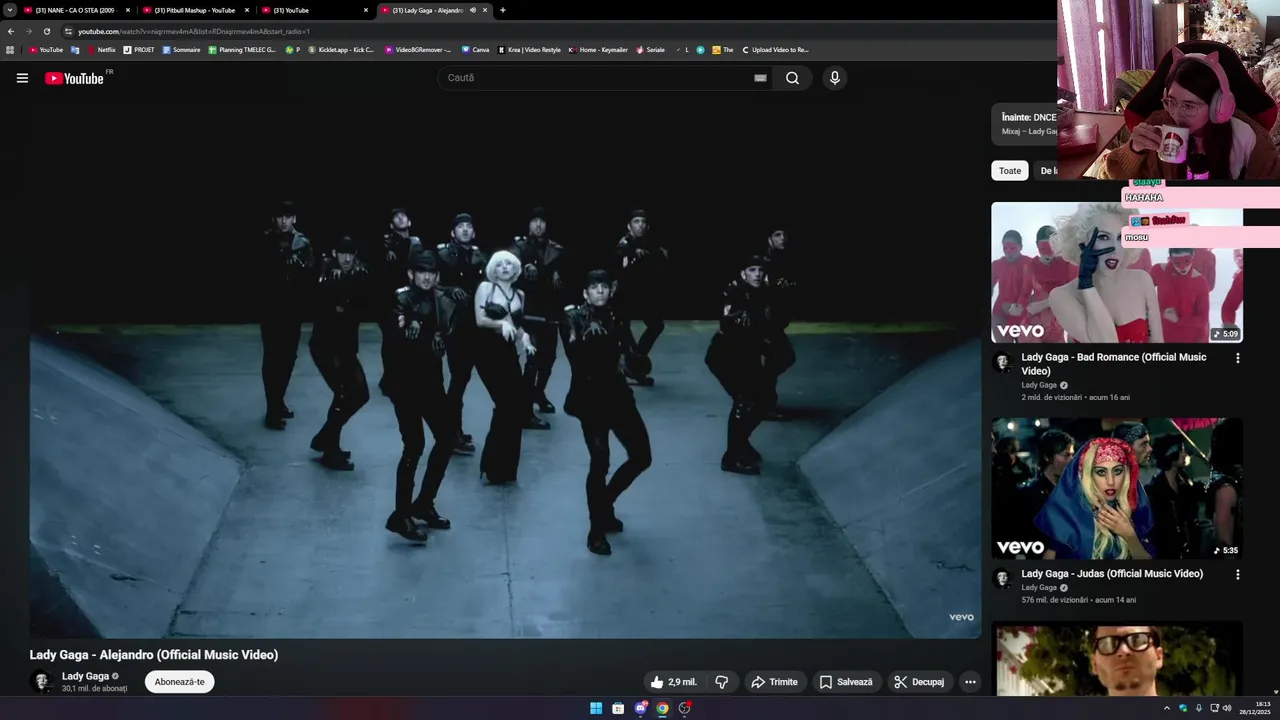
Task: Click the Alejandro video title text
Action: (154, 655)
